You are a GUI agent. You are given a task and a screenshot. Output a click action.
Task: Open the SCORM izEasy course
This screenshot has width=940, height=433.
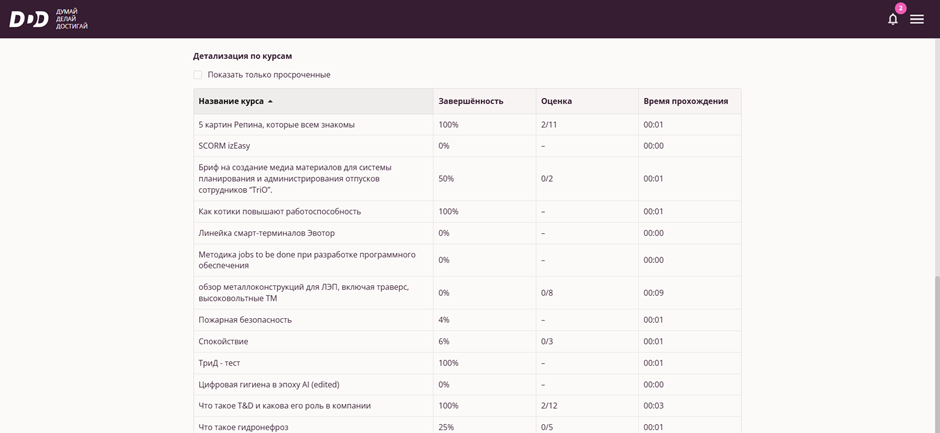coord(224,146)
